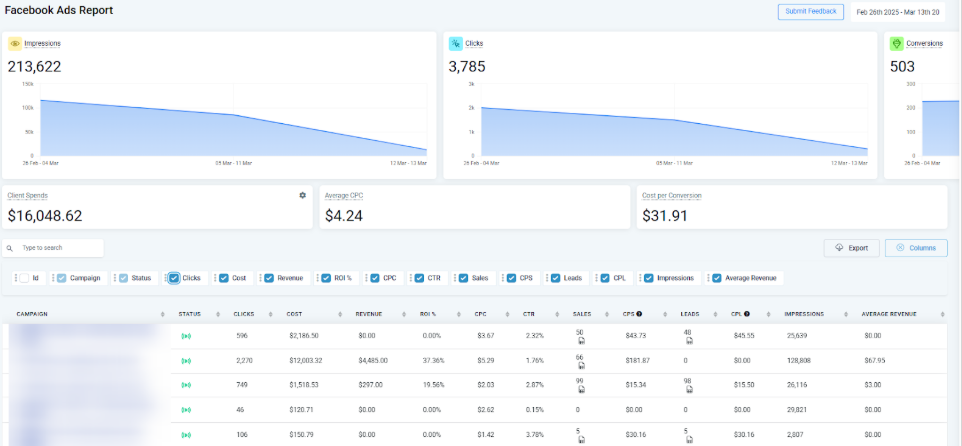Click the Export button
The width and height of the screenshot is (962, 446).
click(851, 248)
